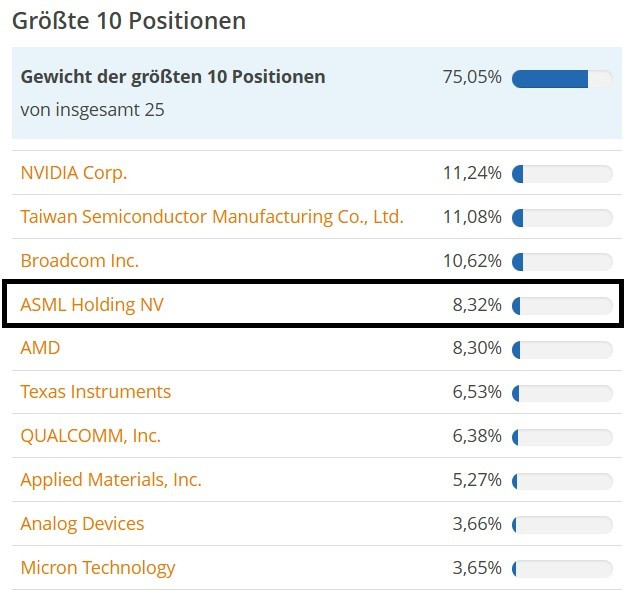Viewport: 628px width, 590px height.
Task: Click the 11,08% weight bar for Taiwan Semiconductor
Action: pyautogui.click(x=562, y=218)
